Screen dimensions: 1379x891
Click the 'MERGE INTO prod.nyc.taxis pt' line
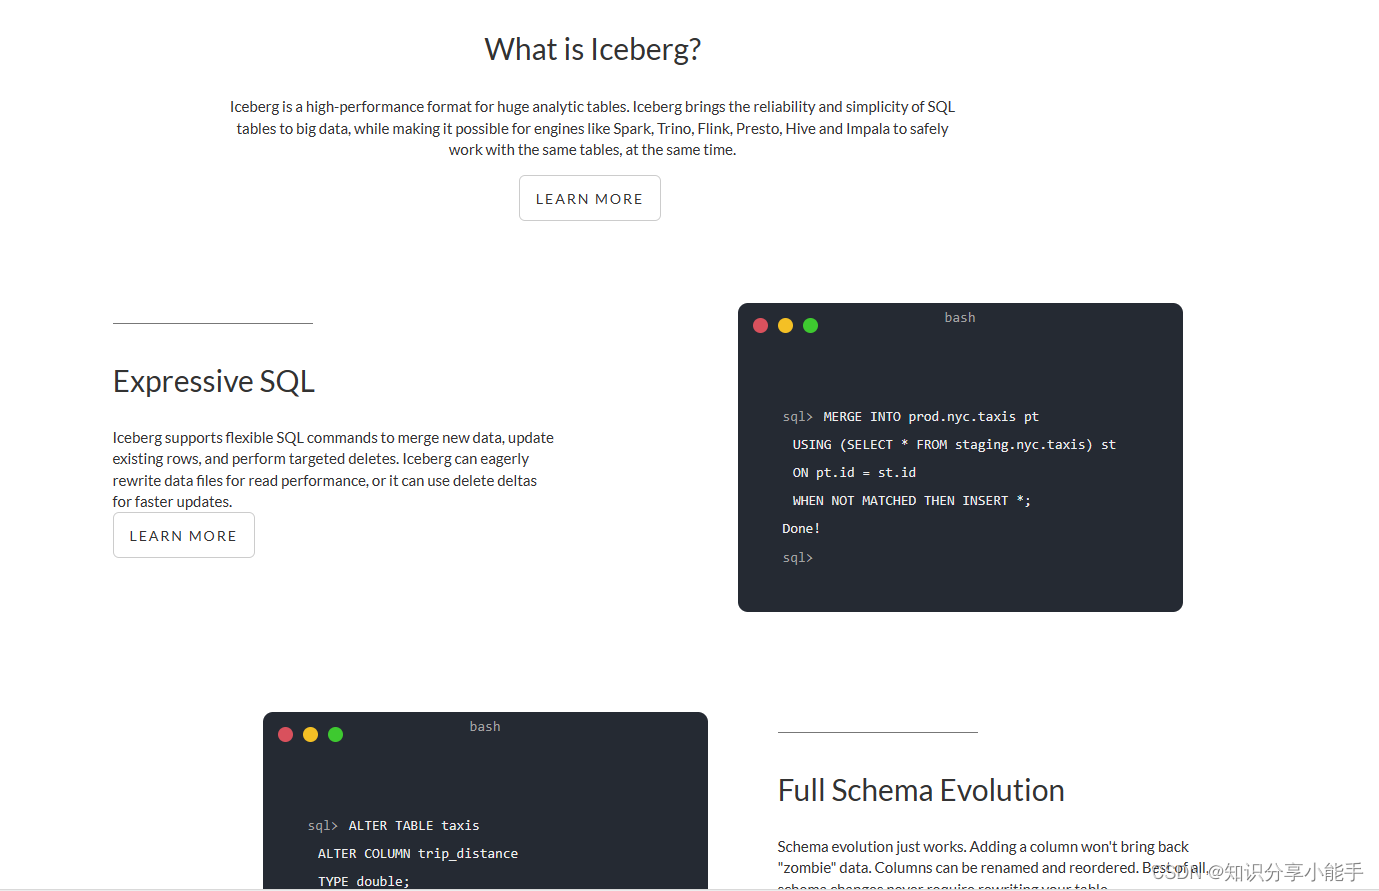931,417
